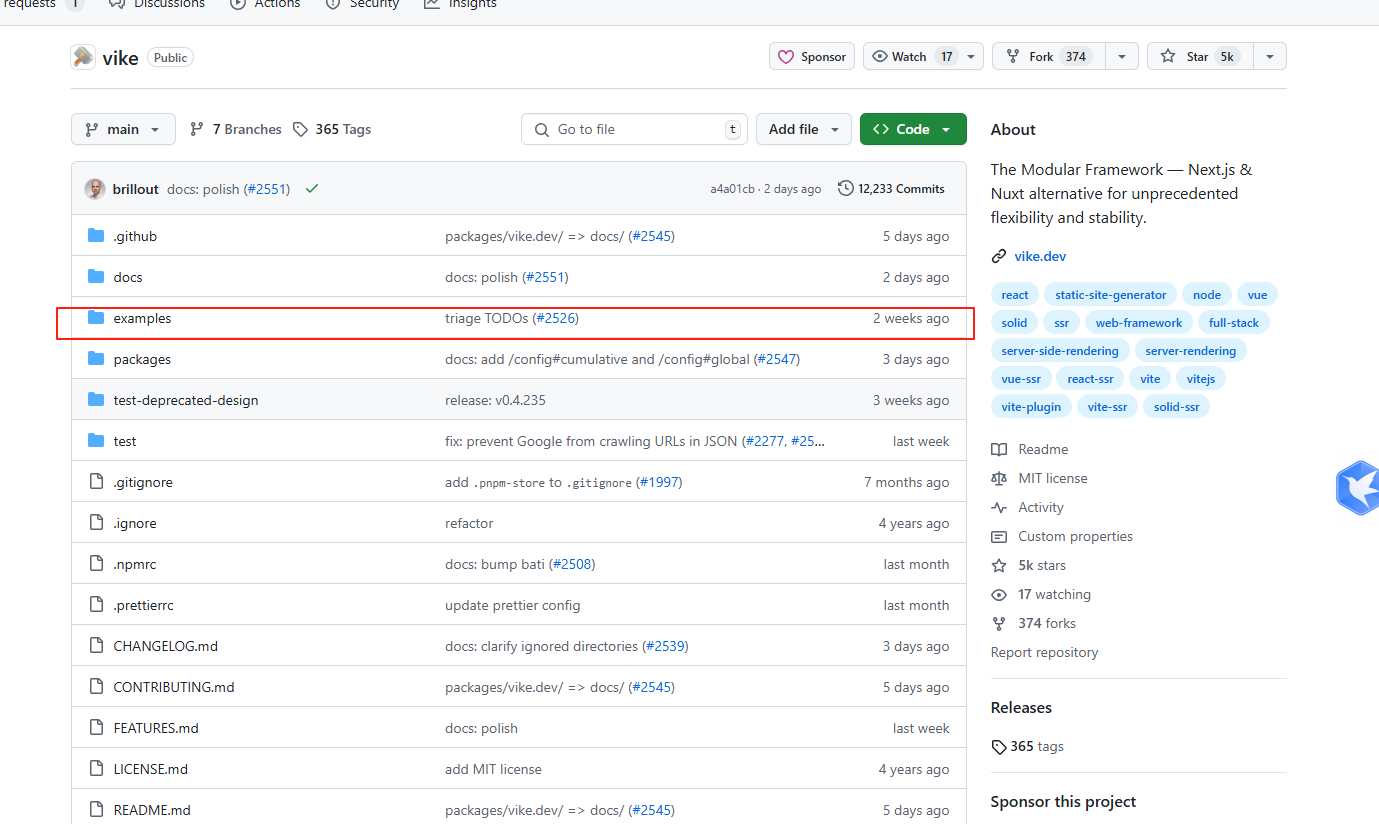
Task: Click the tag icon beside 365 Tags
Action: tap(300, 129)
